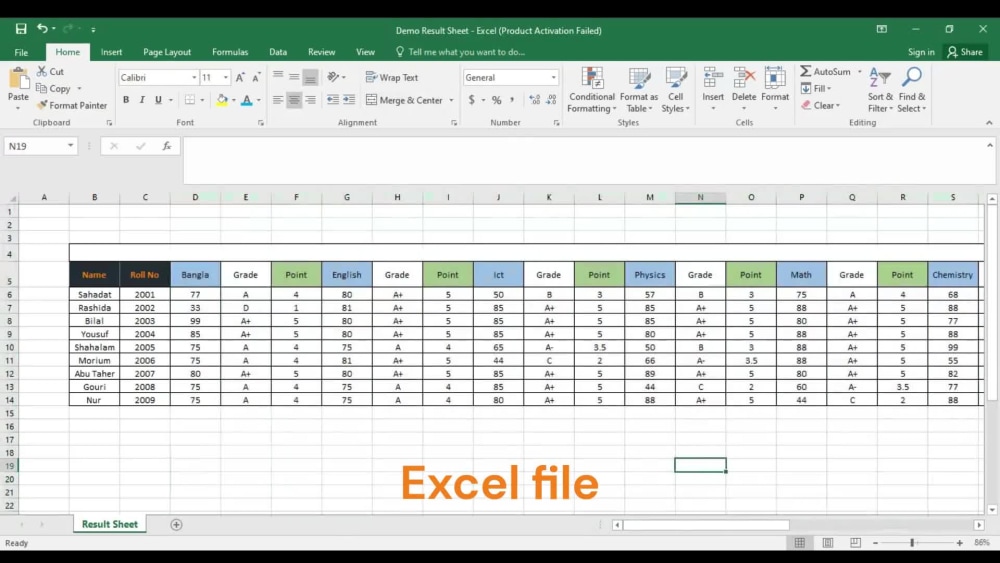Open the File tab
1000x563 pixels.
pyautogui.click(x=21, y=52)
